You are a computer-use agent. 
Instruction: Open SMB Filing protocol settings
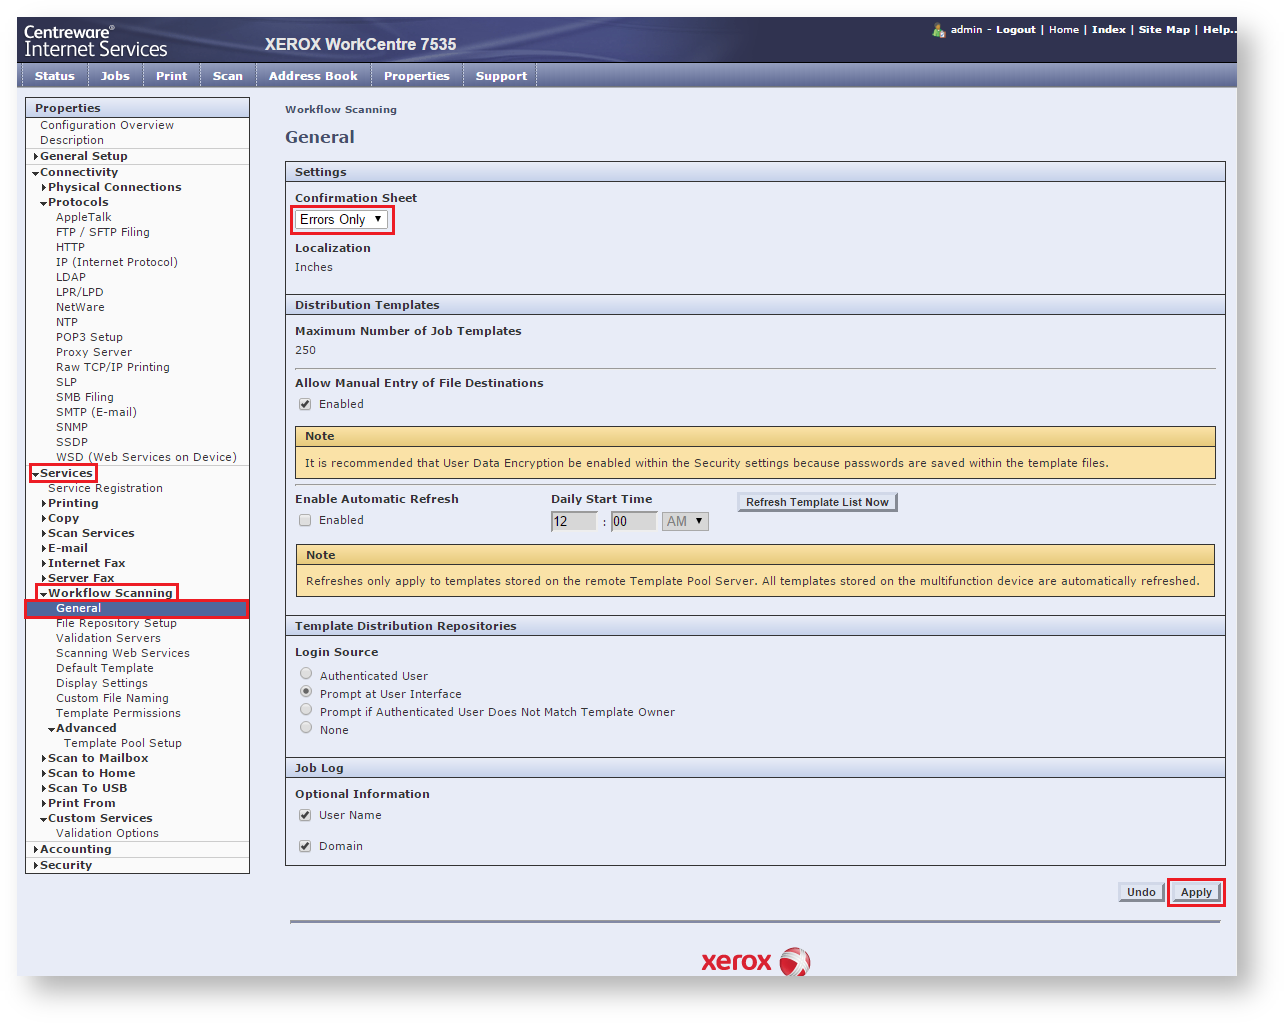85,397
